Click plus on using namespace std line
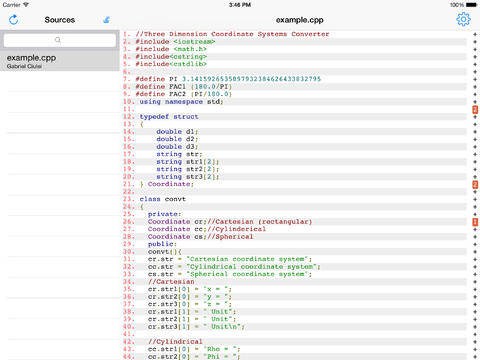 [x=475, y=102]
